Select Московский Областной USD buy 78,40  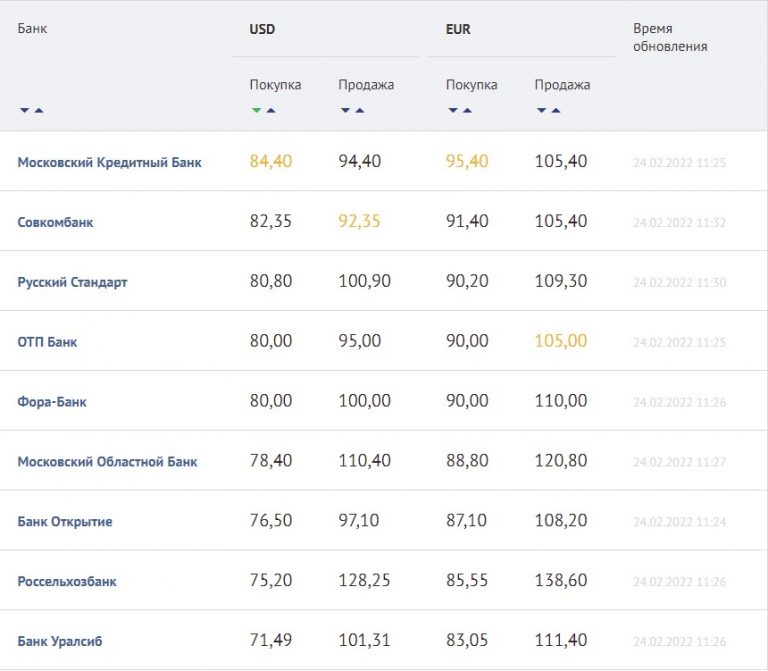[x=271, y=460]
